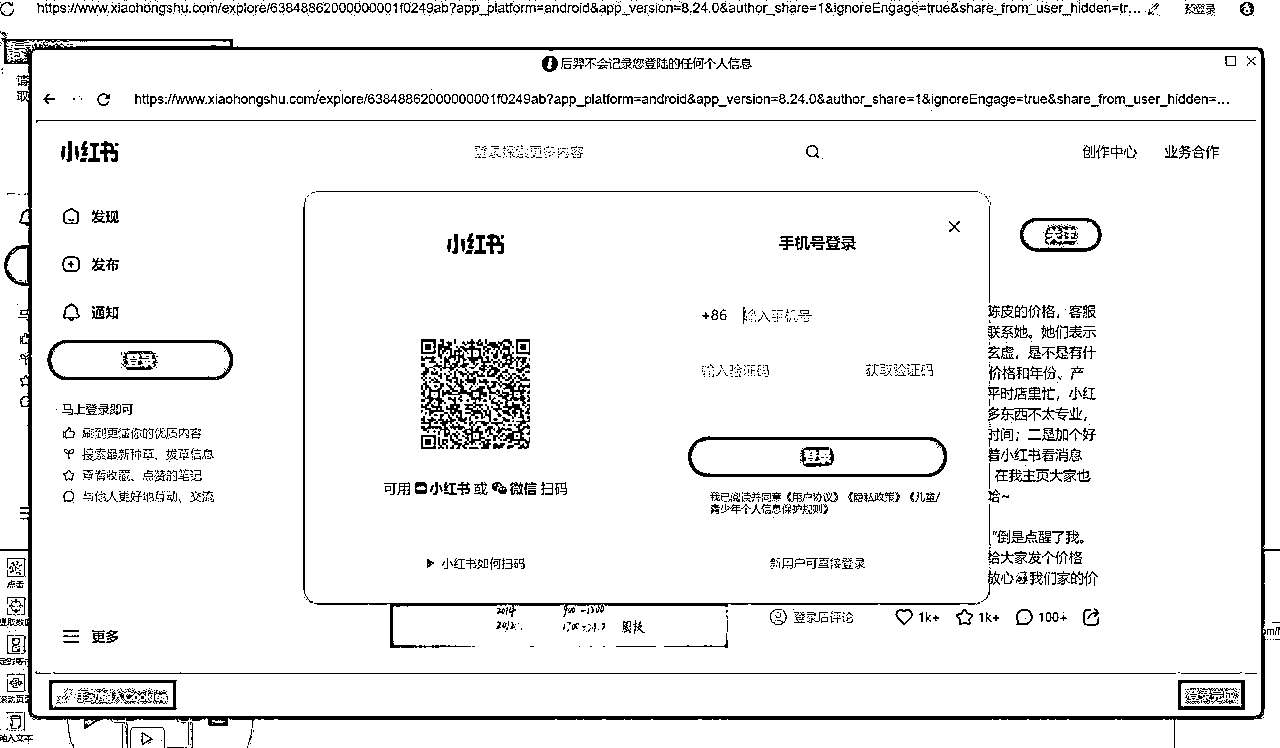The height and width of the screenshot is (748, 1280).
Task: Click the share icon after the comment count
Action: [x=1092, y=617]
